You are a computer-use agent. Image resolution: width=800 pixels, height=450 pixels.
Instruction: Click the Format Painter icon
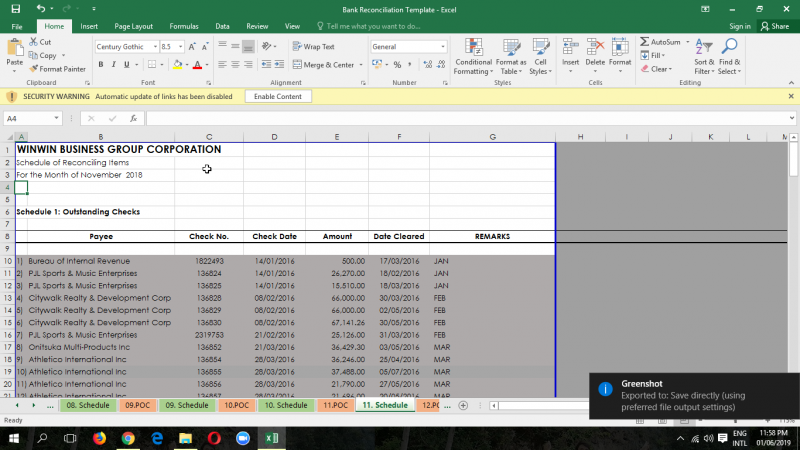[33, 69]
